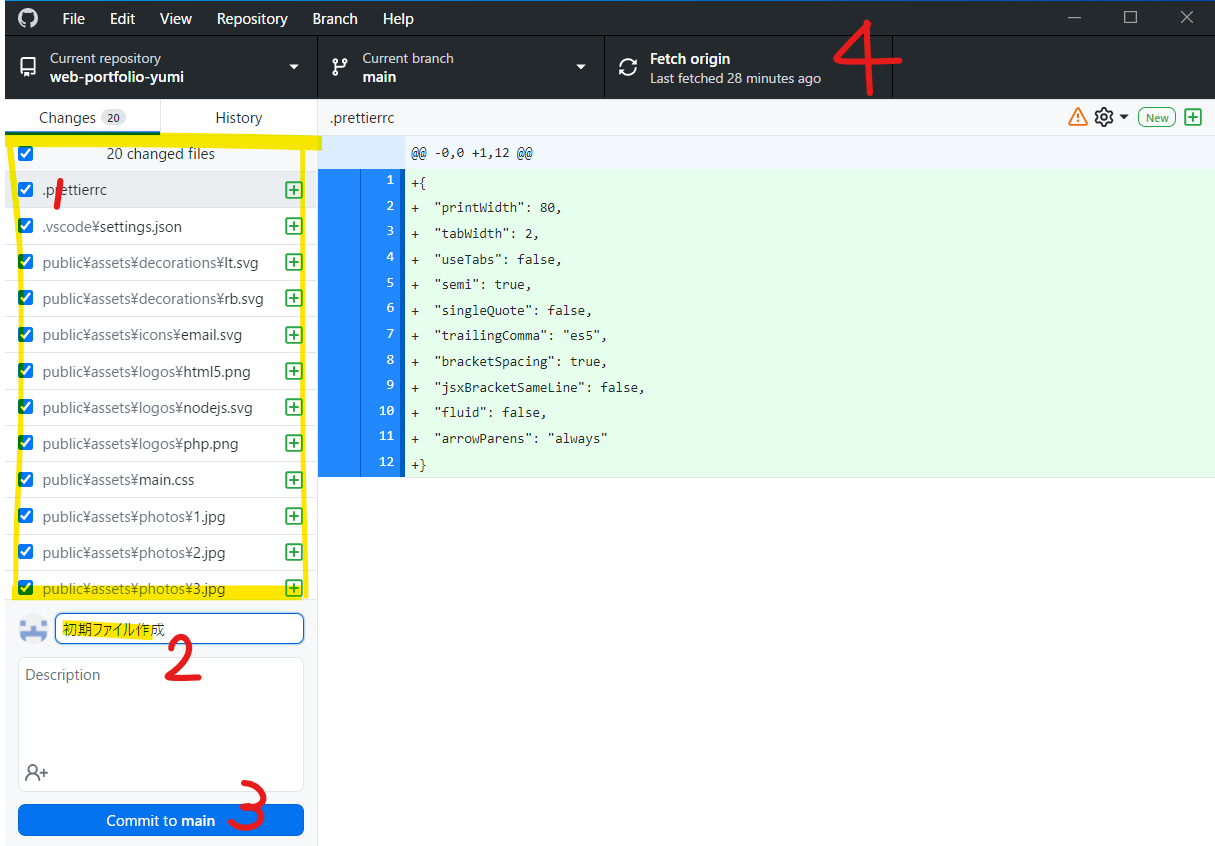
Task: Click the added-file icon on main.css row
Action: [x=294, y=480]
